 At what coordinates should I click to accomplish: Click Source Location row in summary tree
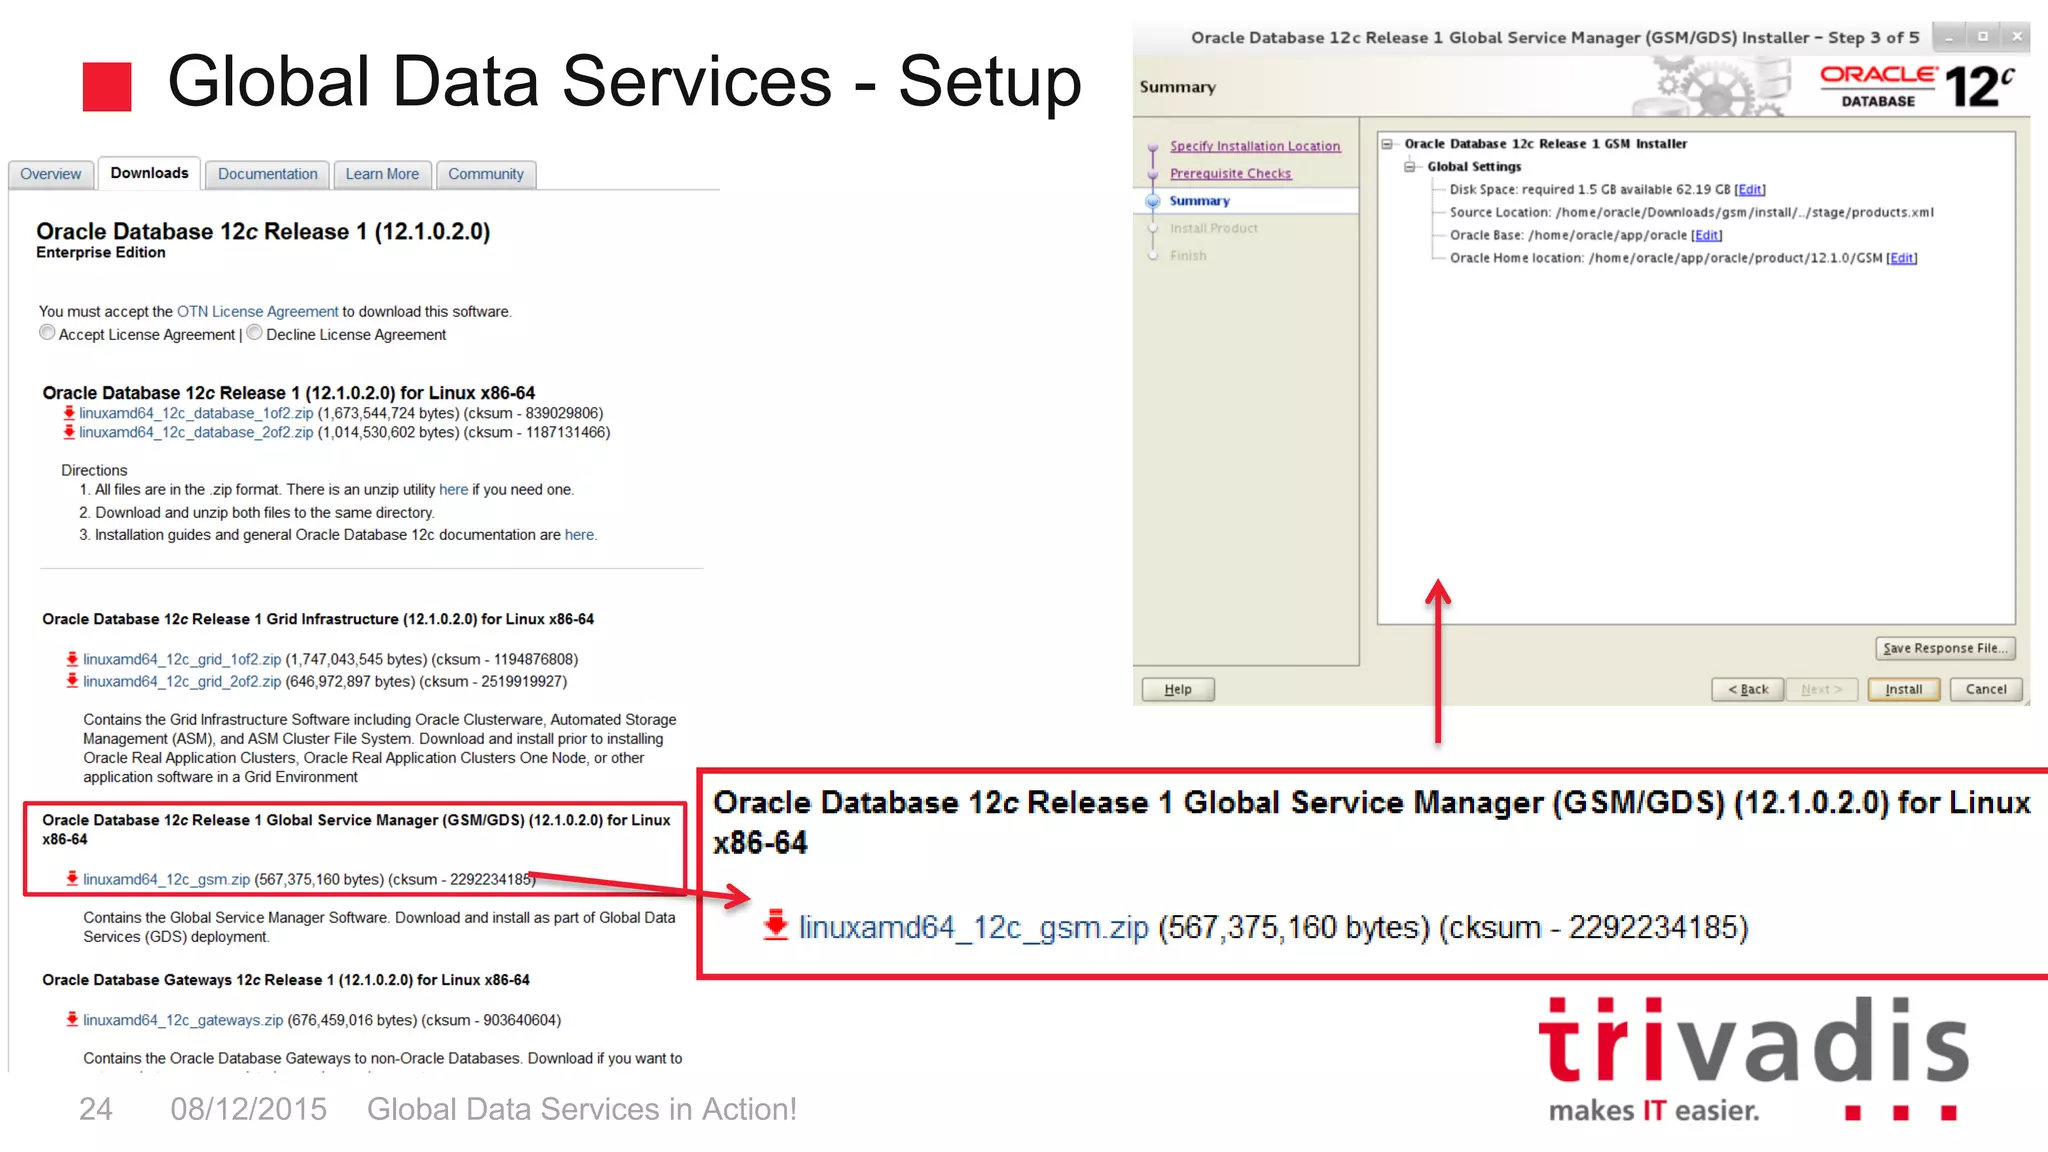1691,212
